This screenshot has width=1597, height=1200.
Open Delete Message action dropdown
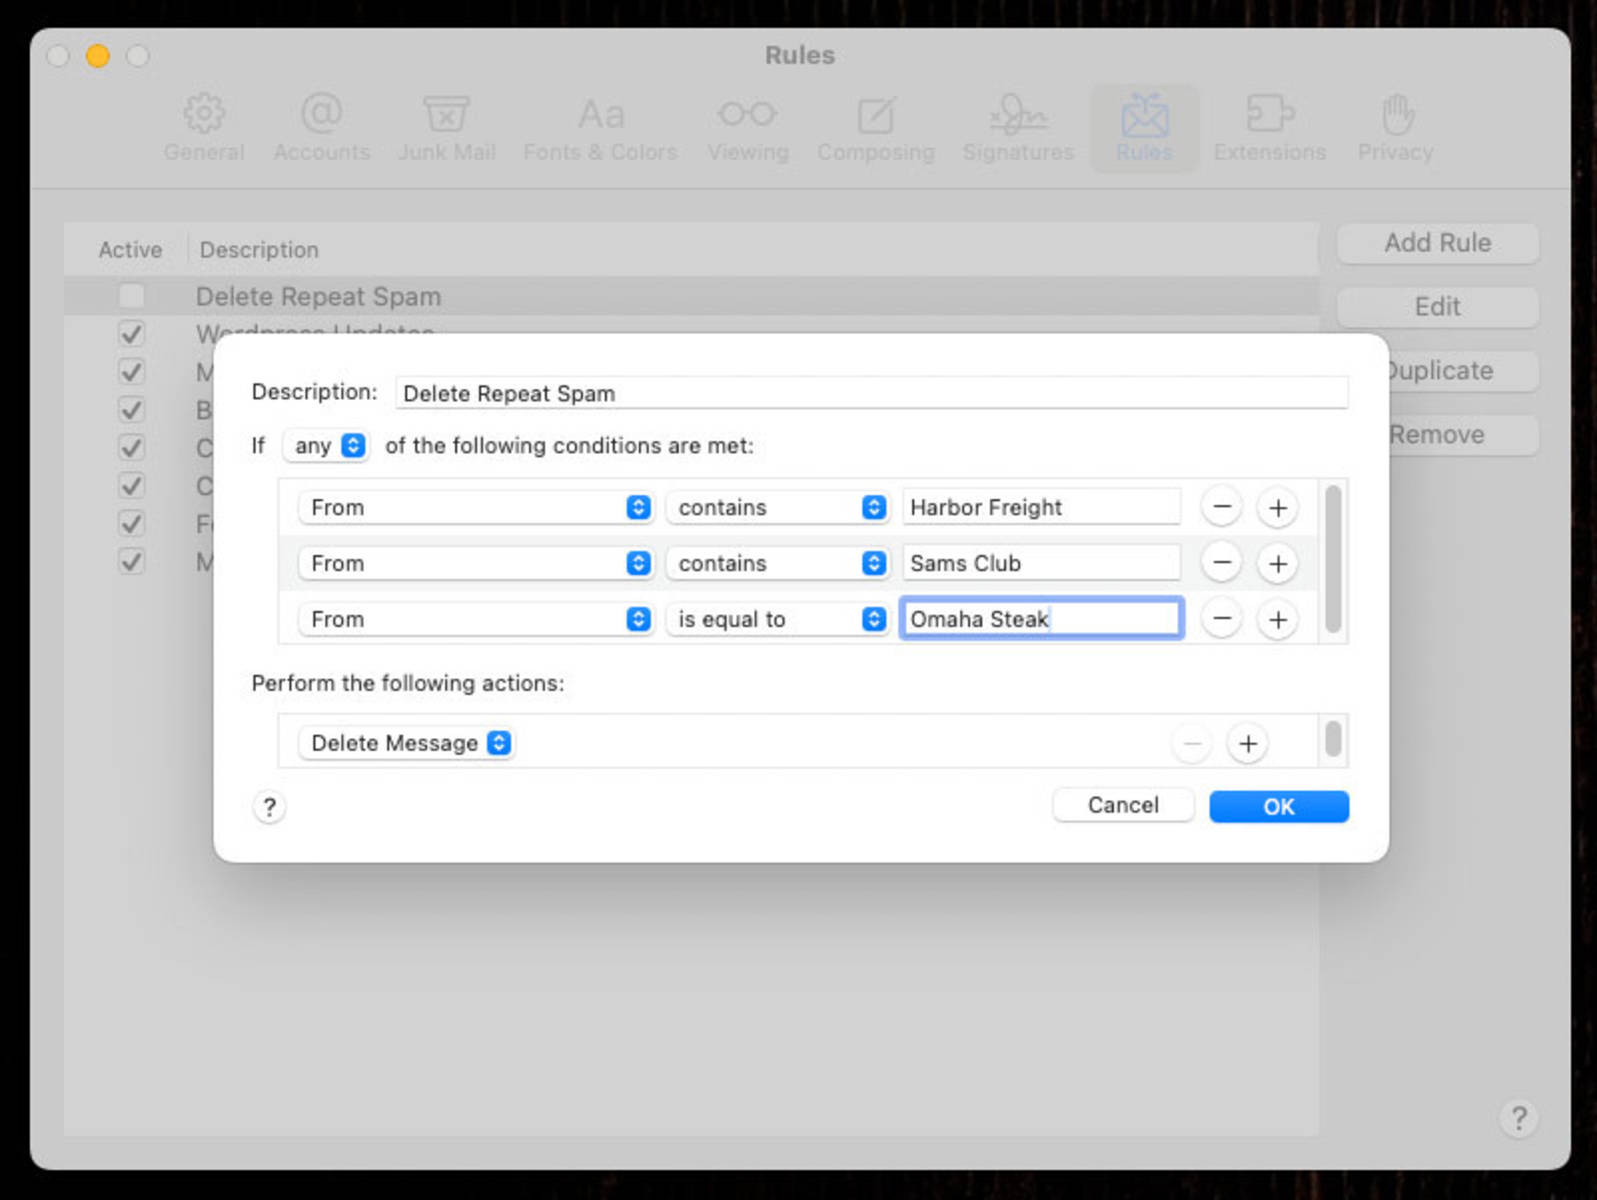406,743
